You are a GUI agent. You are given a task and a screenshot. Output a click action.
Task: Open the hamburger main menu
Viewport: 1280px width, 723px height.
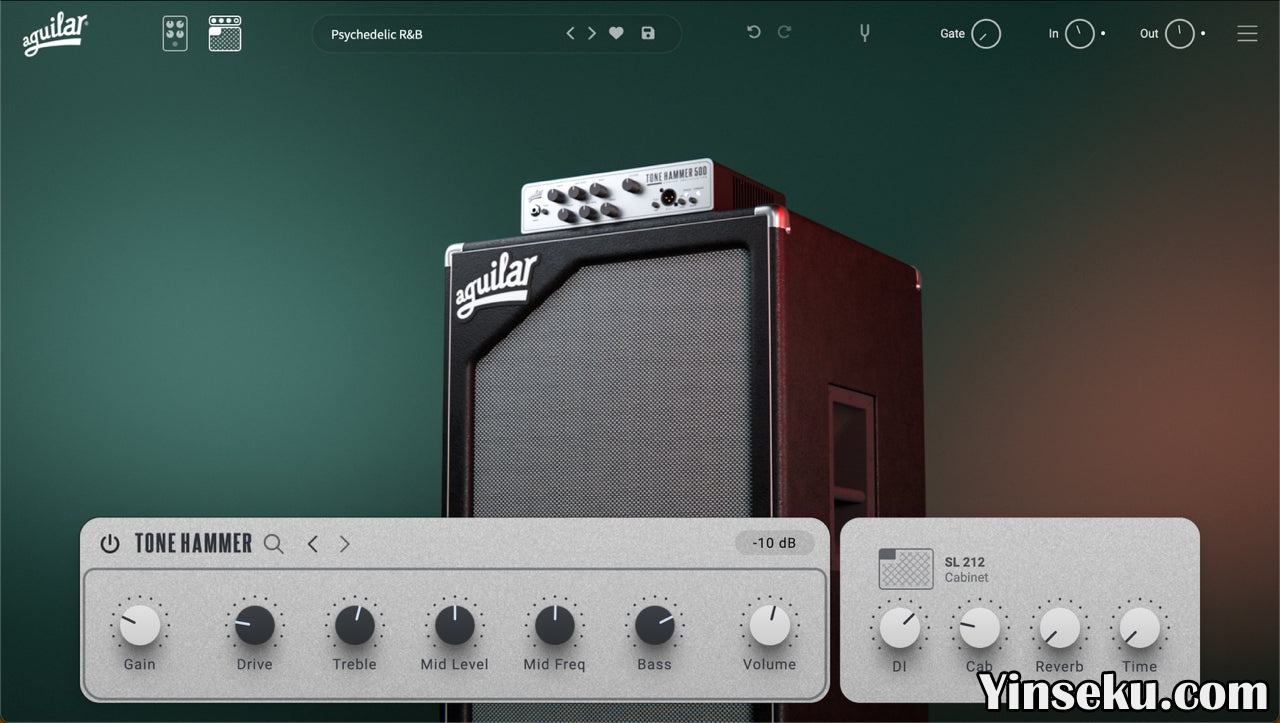click(x=1247, y=34)
